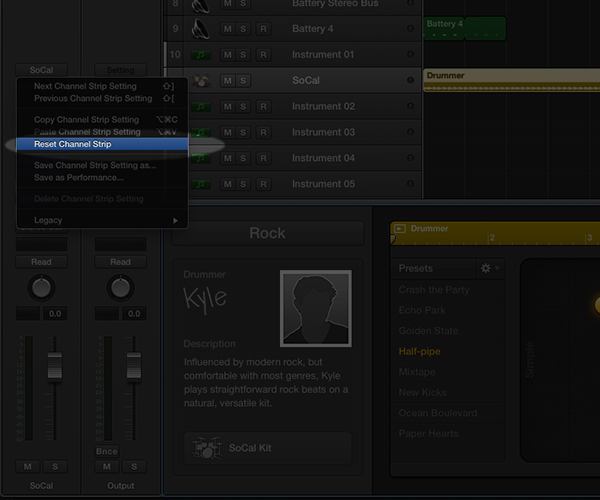Click bar 2 on Drummer editor ruler

[x=492, y=238]
